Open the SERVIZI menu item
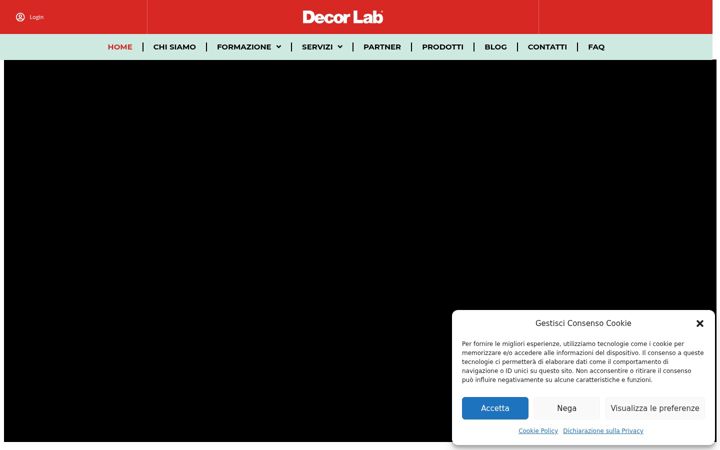 [317, 47]
